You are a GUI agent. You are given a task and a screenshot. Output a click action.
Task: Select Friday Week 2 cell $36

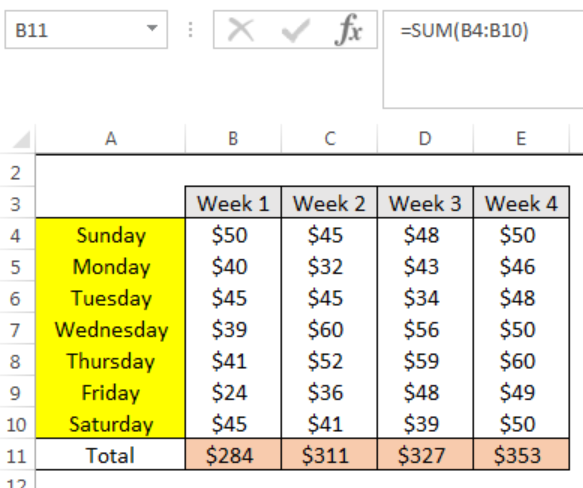click(x=329, y=392)
